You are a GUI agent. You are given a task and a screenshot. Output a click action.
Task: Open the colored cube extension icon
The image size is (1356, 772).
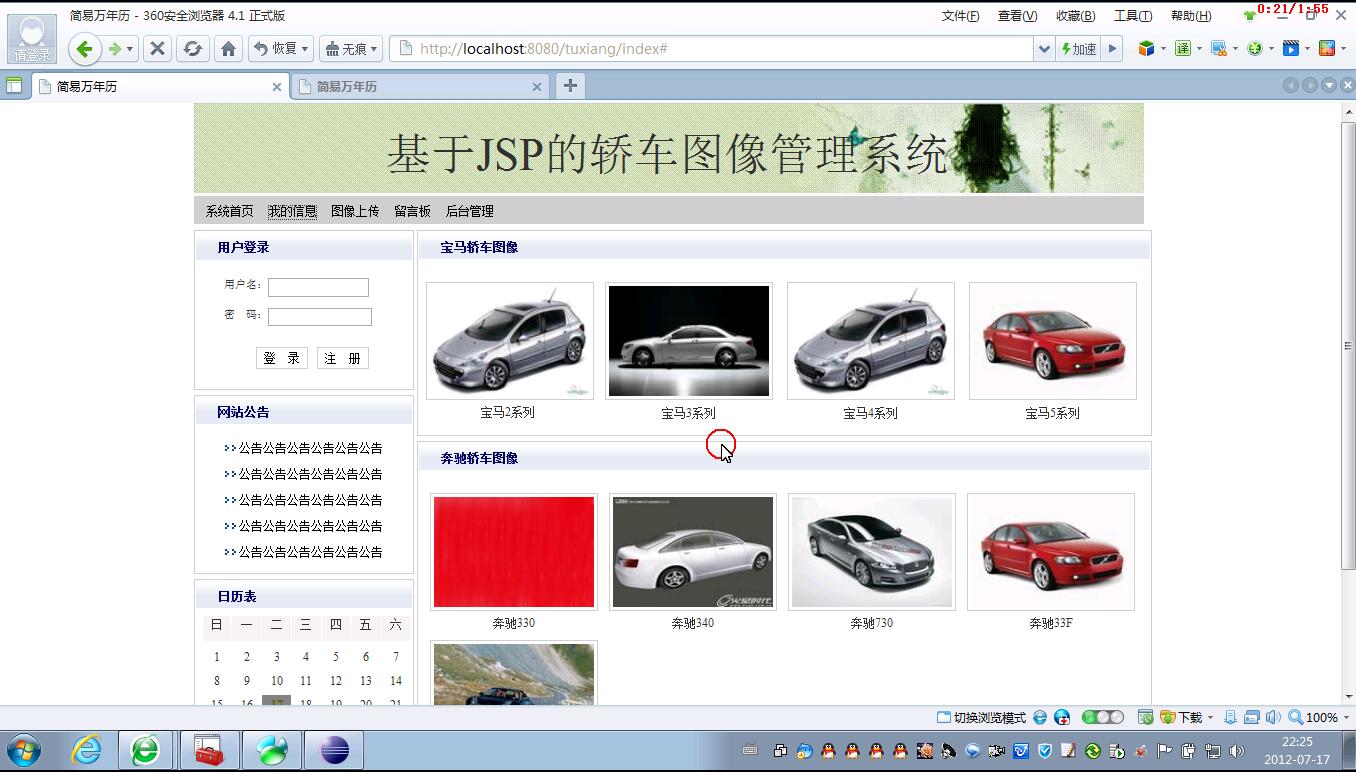pos(1147,48)
